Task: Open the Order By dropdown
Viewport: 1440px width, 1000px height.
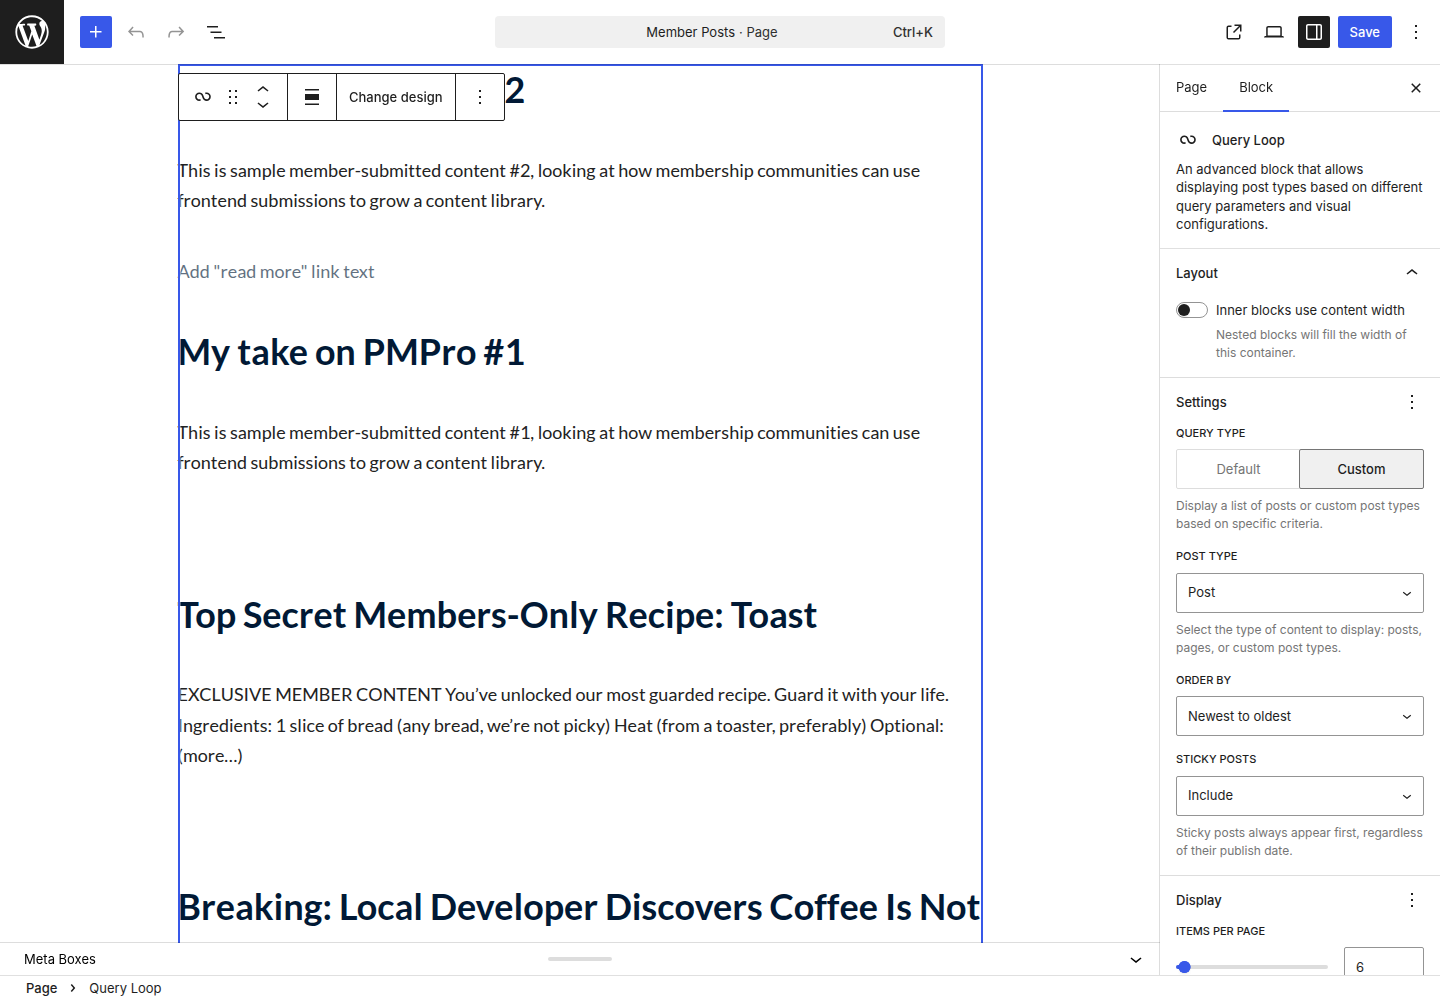Action: [x=1300, y=716]
